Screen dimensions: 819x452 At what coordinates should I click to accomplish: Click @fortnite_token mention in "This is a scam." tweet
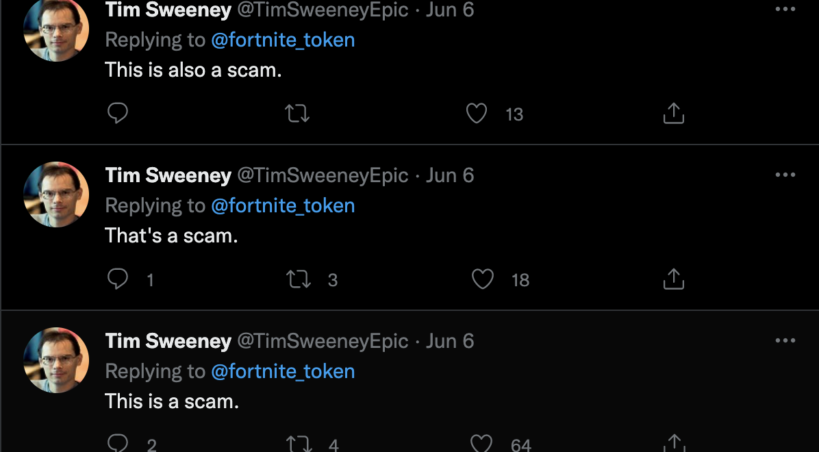pos(283,372)
